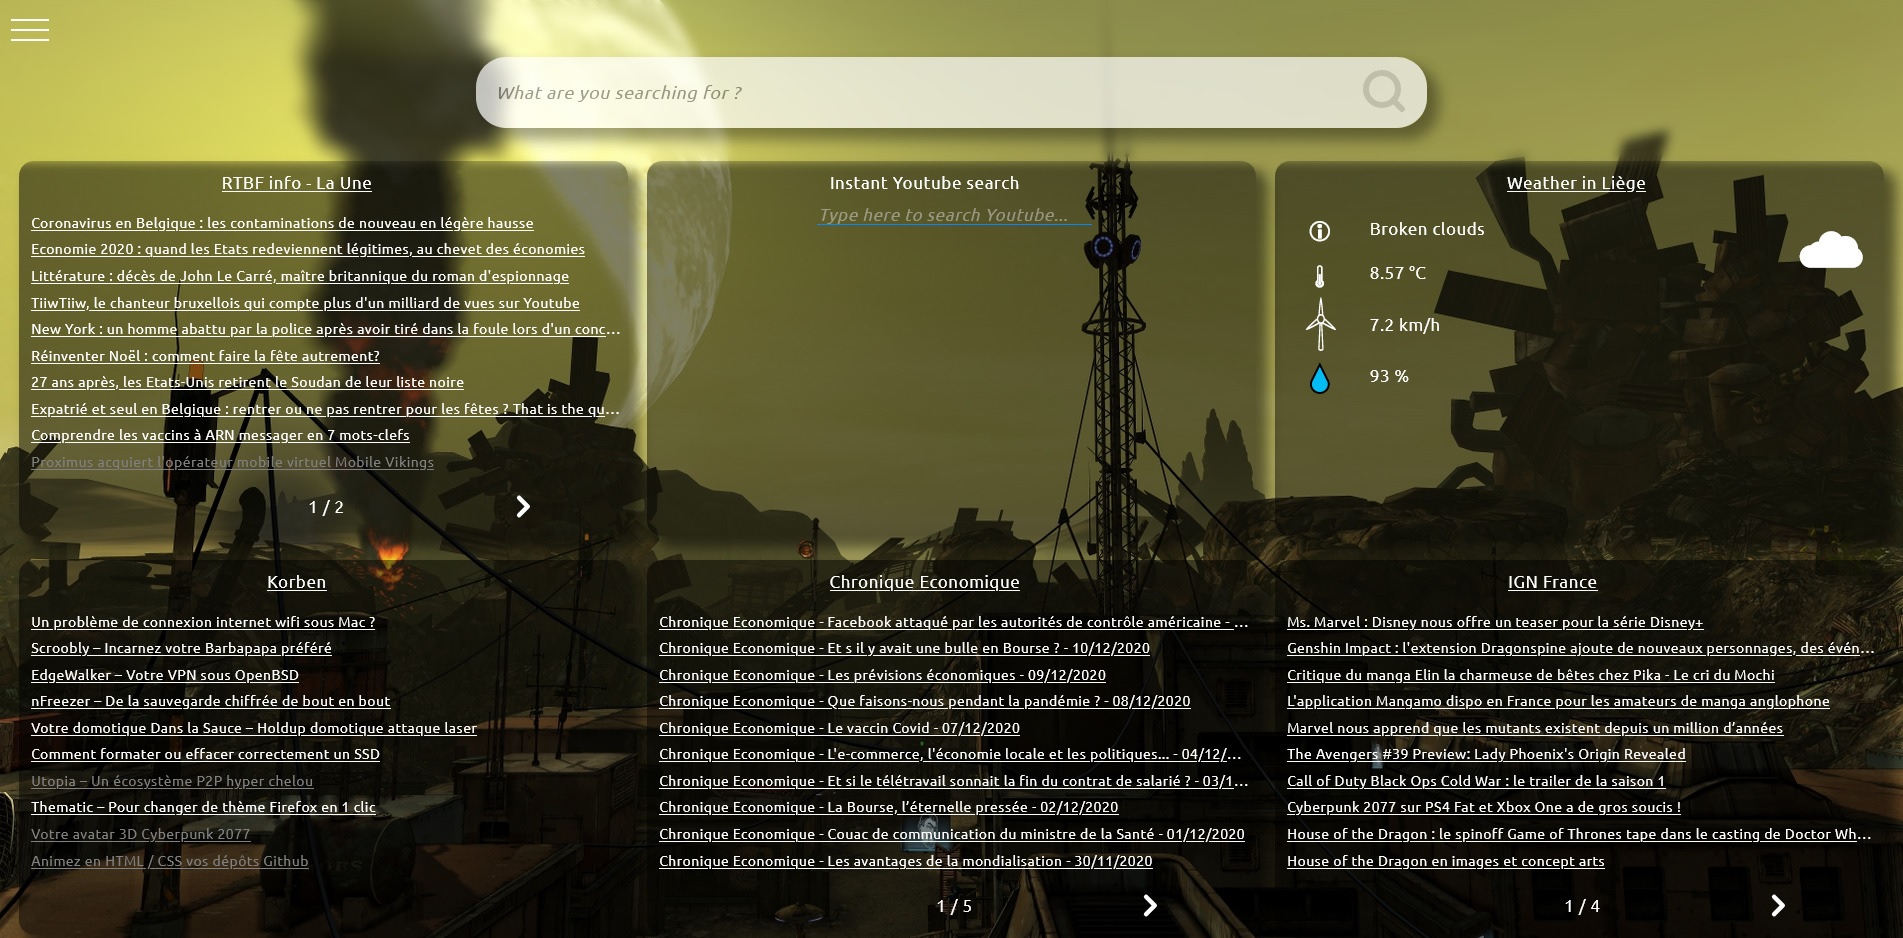Viewport: 1903px width, 938px height.
Task: Open the Economie 2020 article link
Action: coord(308,249)
